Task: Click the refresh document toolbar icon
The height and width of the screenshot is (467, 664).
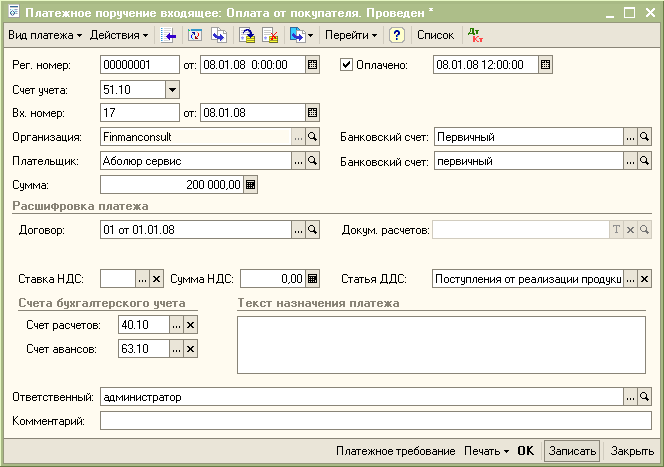Action: (195, 35)
